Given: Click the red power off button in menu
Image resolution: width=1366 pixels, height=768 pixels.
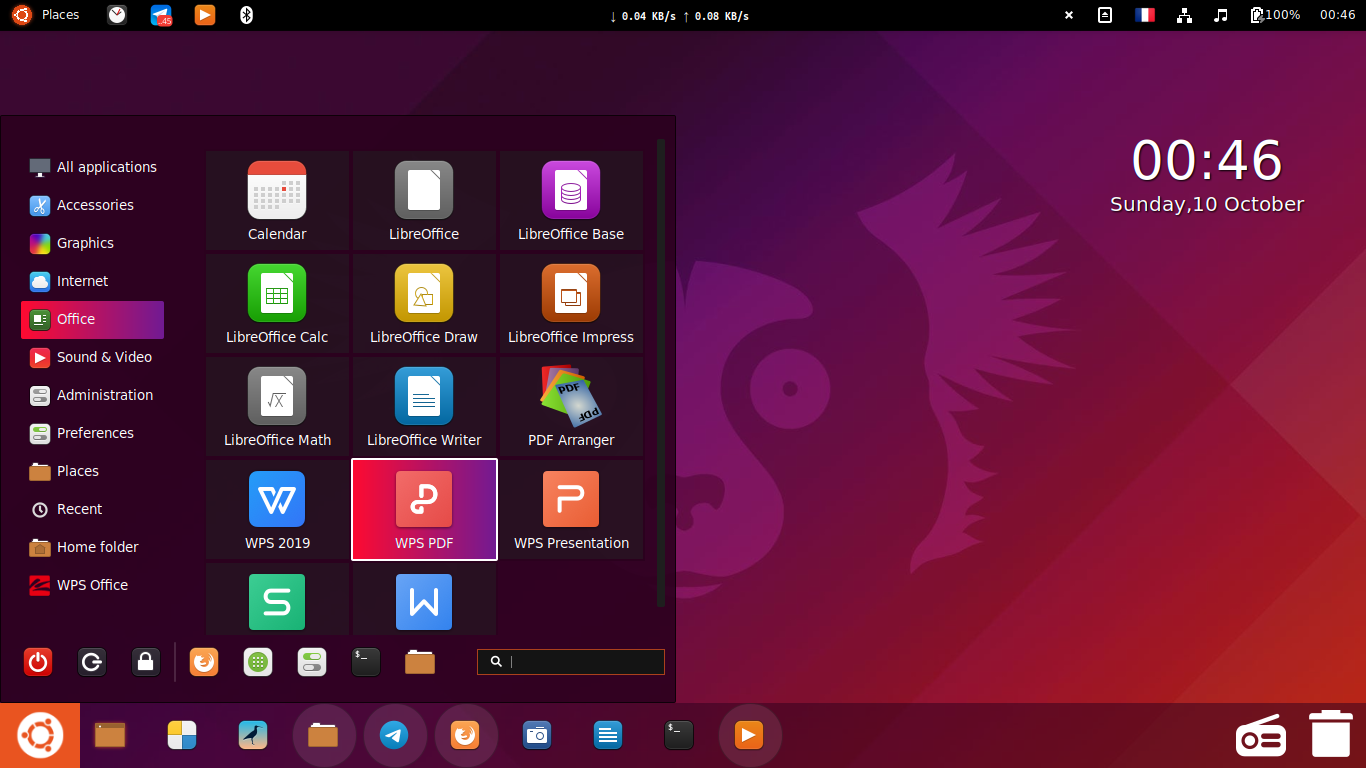Looking at the screenshot, I should pyautogui.click(x=38, y=662).
